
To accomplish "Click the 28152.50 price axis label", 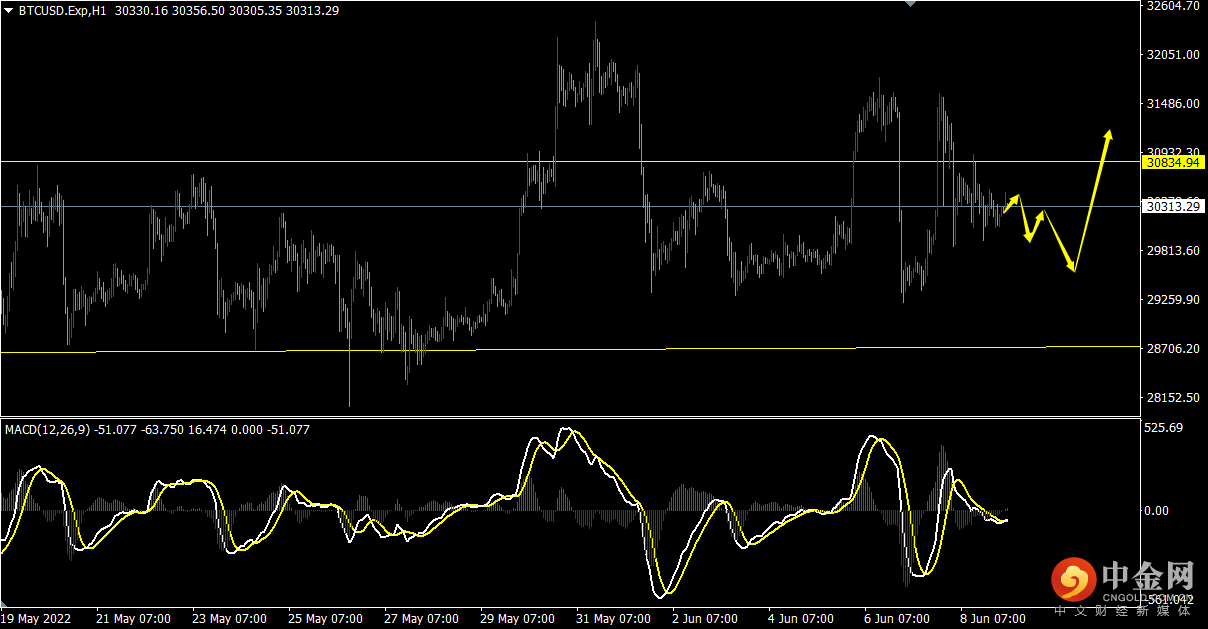I will (1173, 398).
